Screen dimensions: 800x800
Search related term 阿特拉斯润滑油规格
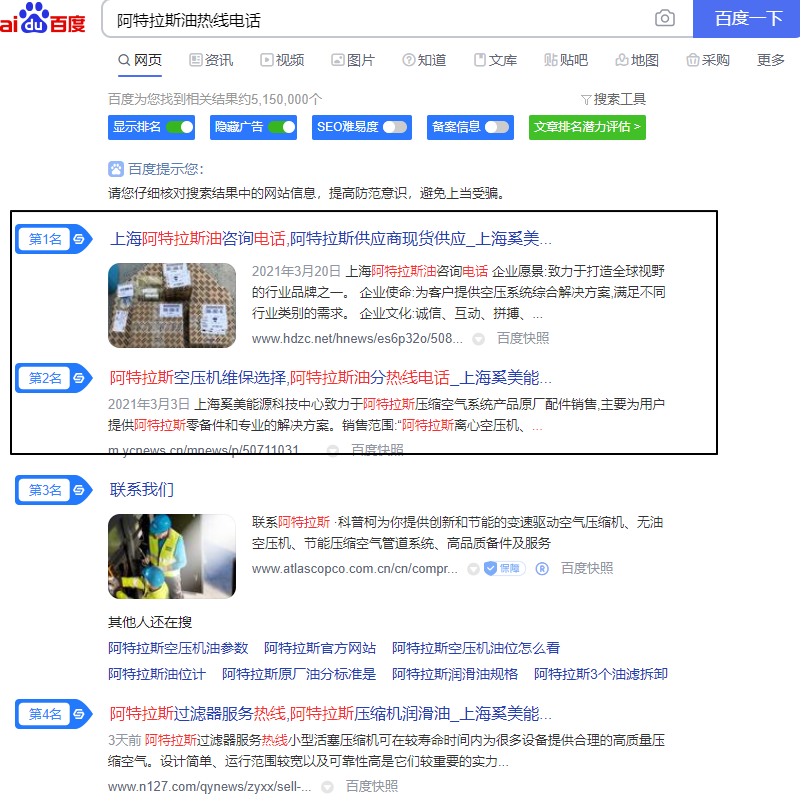tap(455, 674)
